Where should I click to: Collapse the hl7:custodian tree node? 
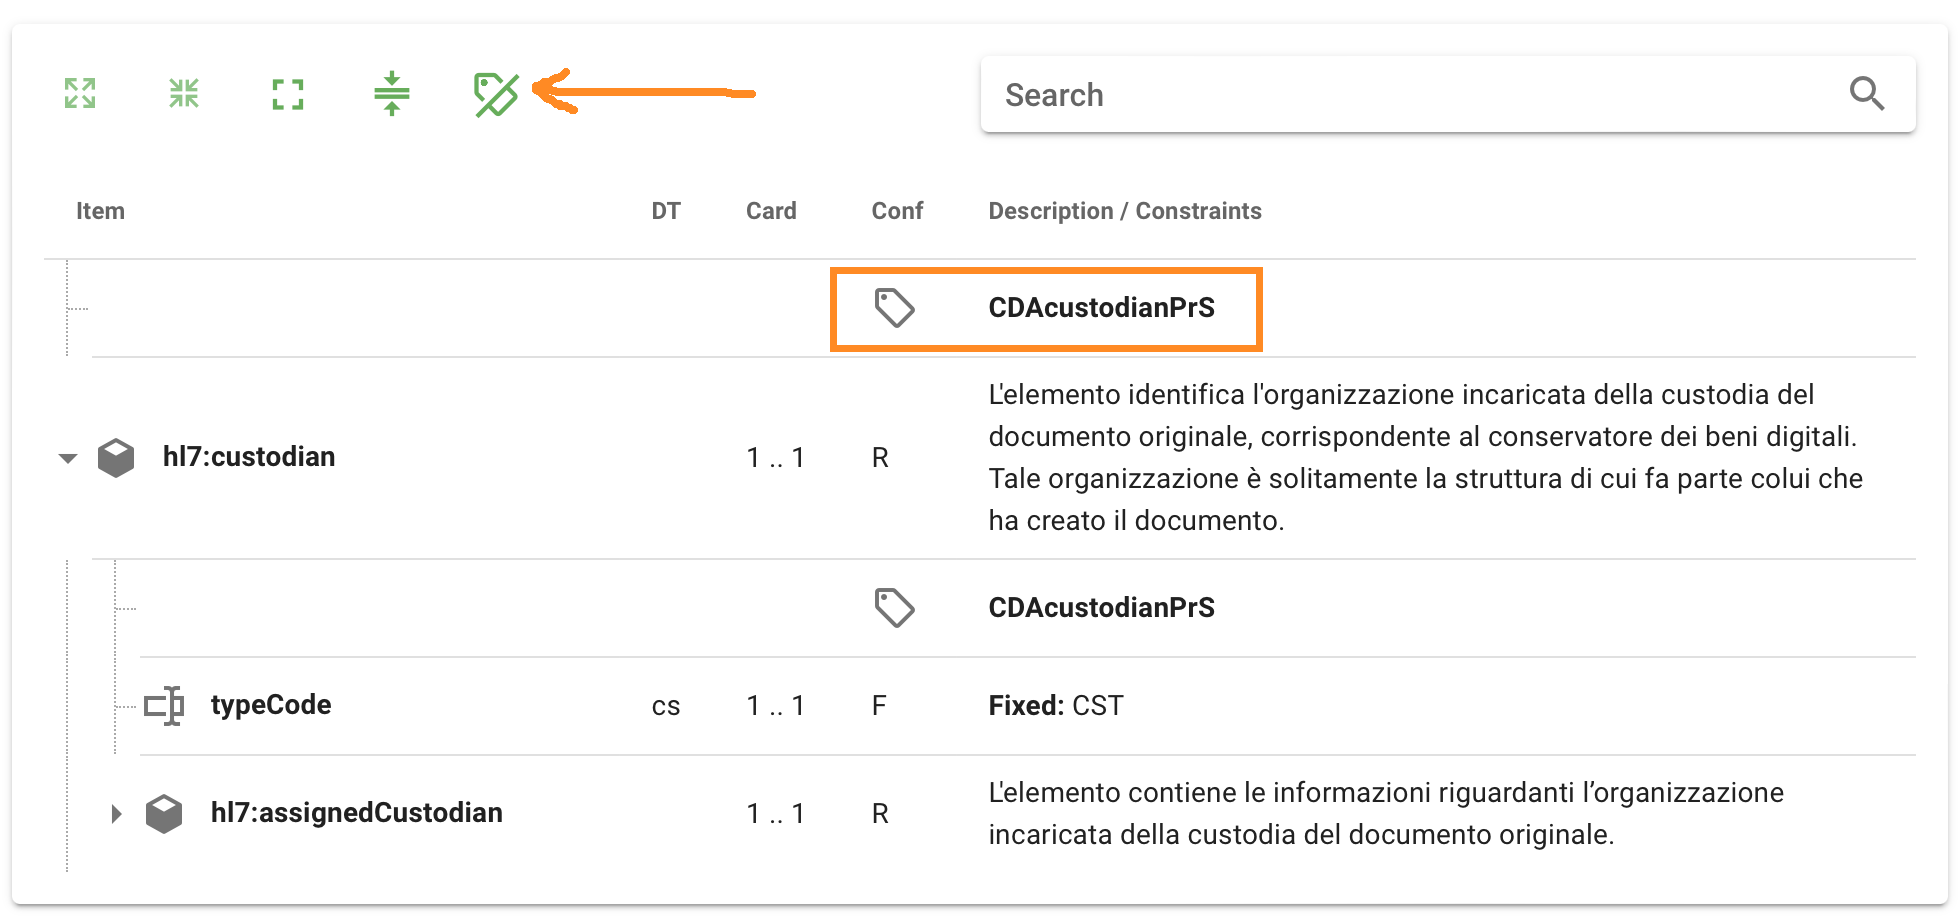[x=68, y=458]
